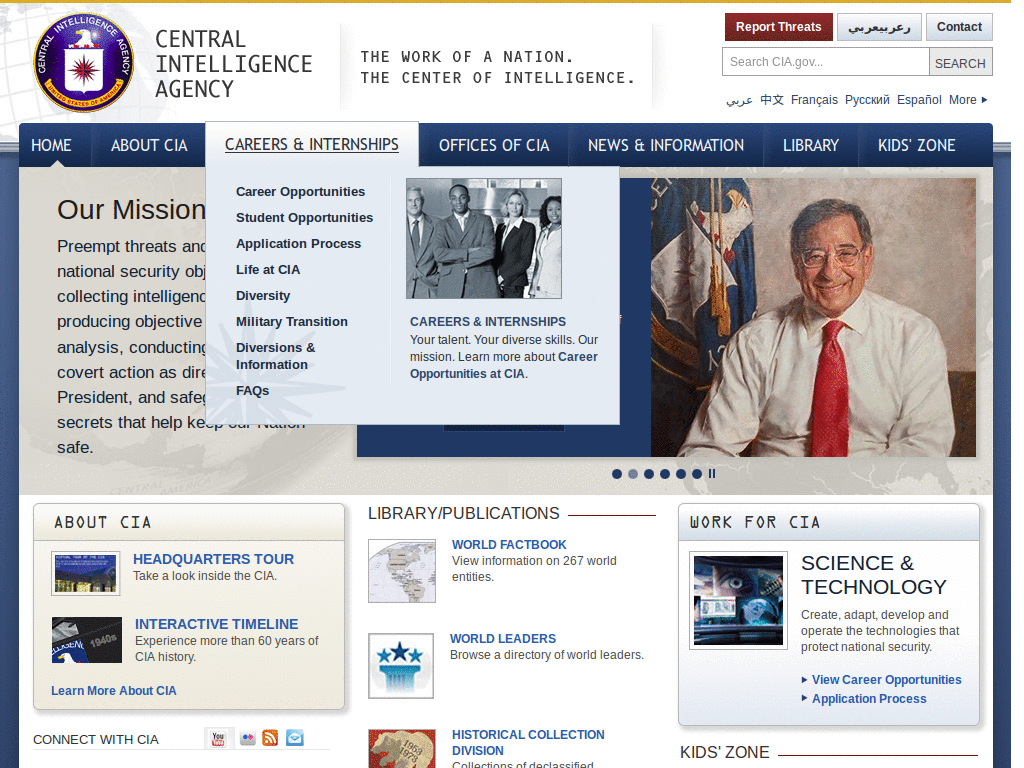Click the Careers & Internships group photo

pyautogui.click(x=483, y=238)
